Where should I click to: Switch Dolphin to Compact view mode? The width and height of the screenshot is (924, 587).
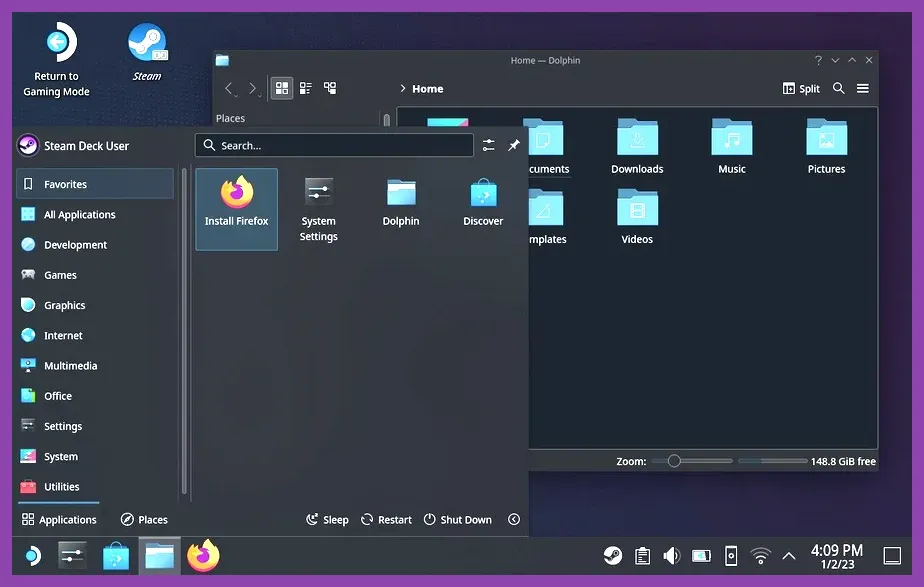pos(306,88)
